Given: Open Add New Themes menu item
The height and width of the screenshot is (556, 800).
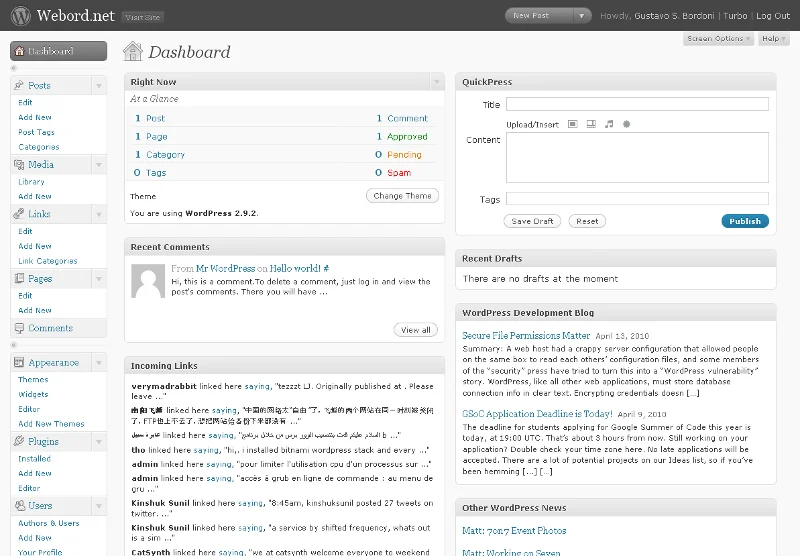Looking at the screenshot, I should 51,424.
